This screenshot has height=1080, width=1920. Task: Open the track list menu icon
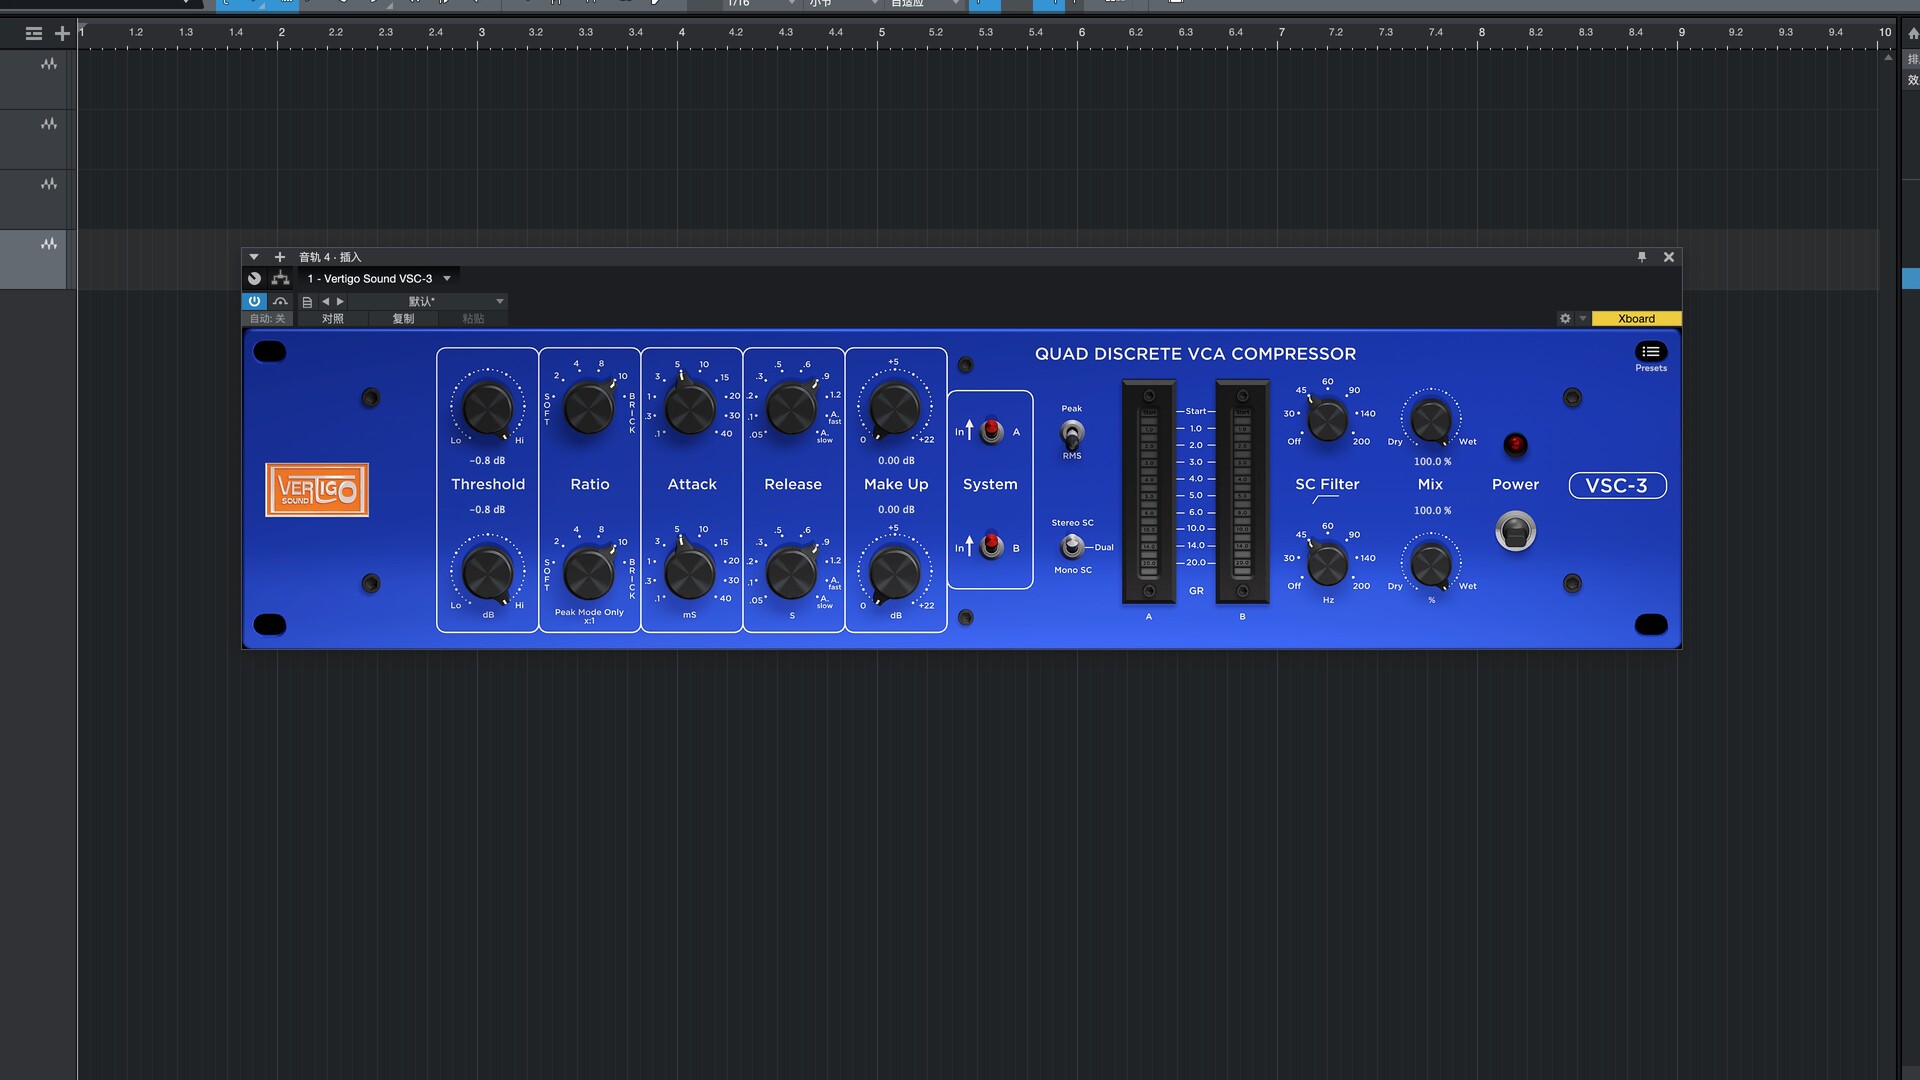34,33
